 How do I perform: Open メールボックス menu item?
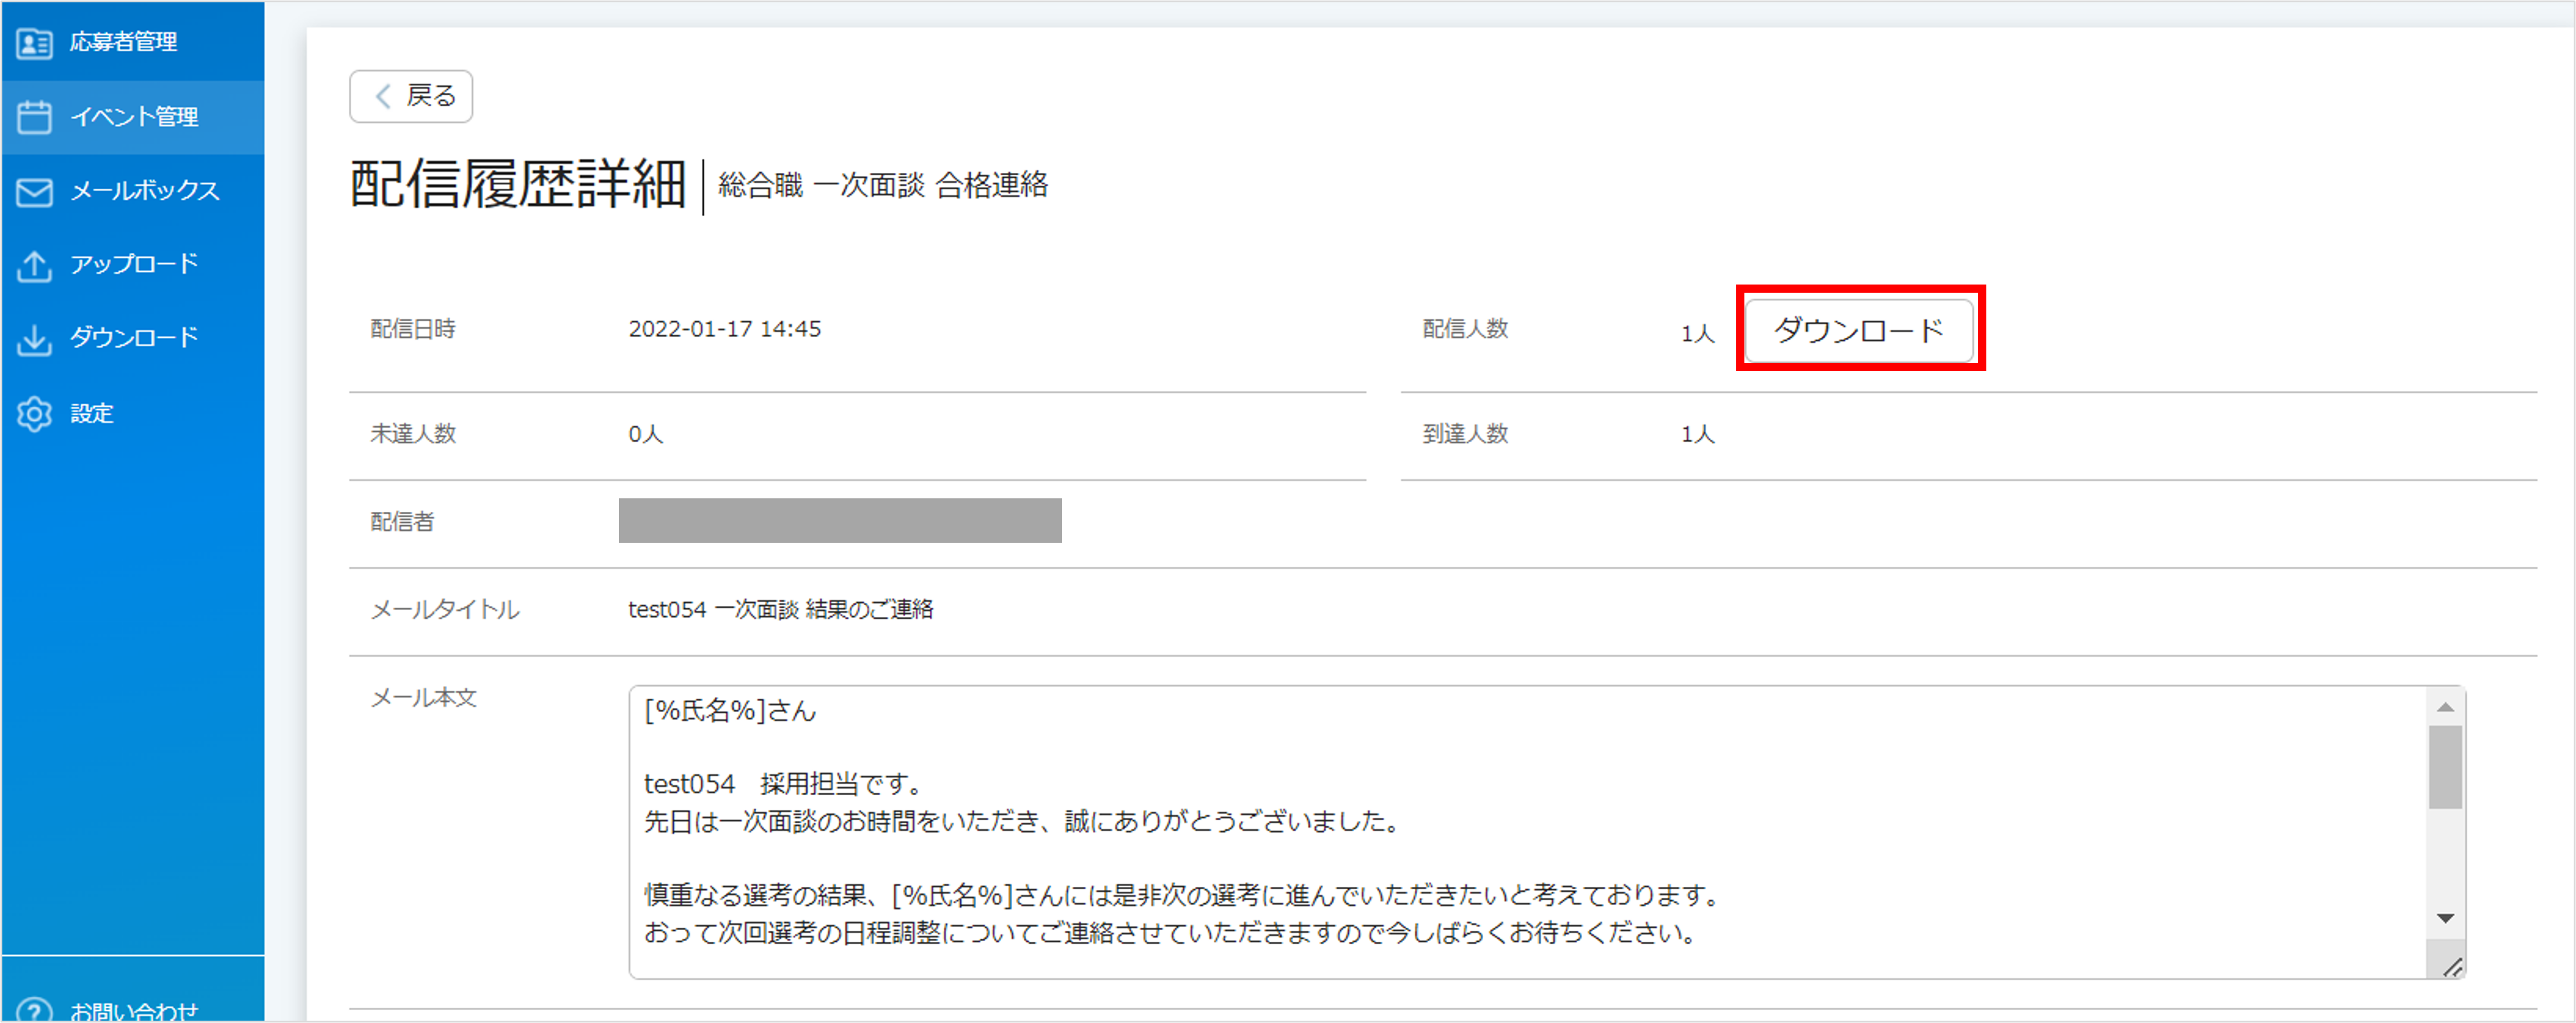coord(133,191)
